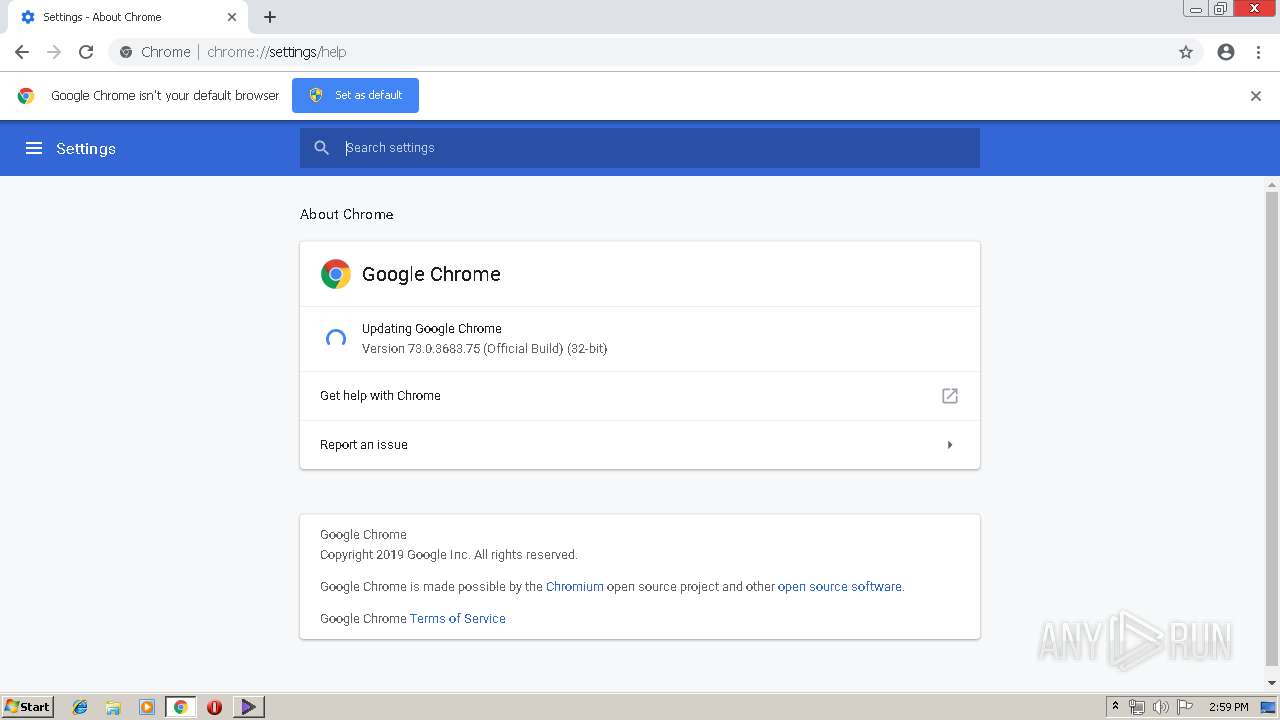
Task: Select the Settings - About Chrome tab
Action: pyautogui.click(x=127, y=17)
